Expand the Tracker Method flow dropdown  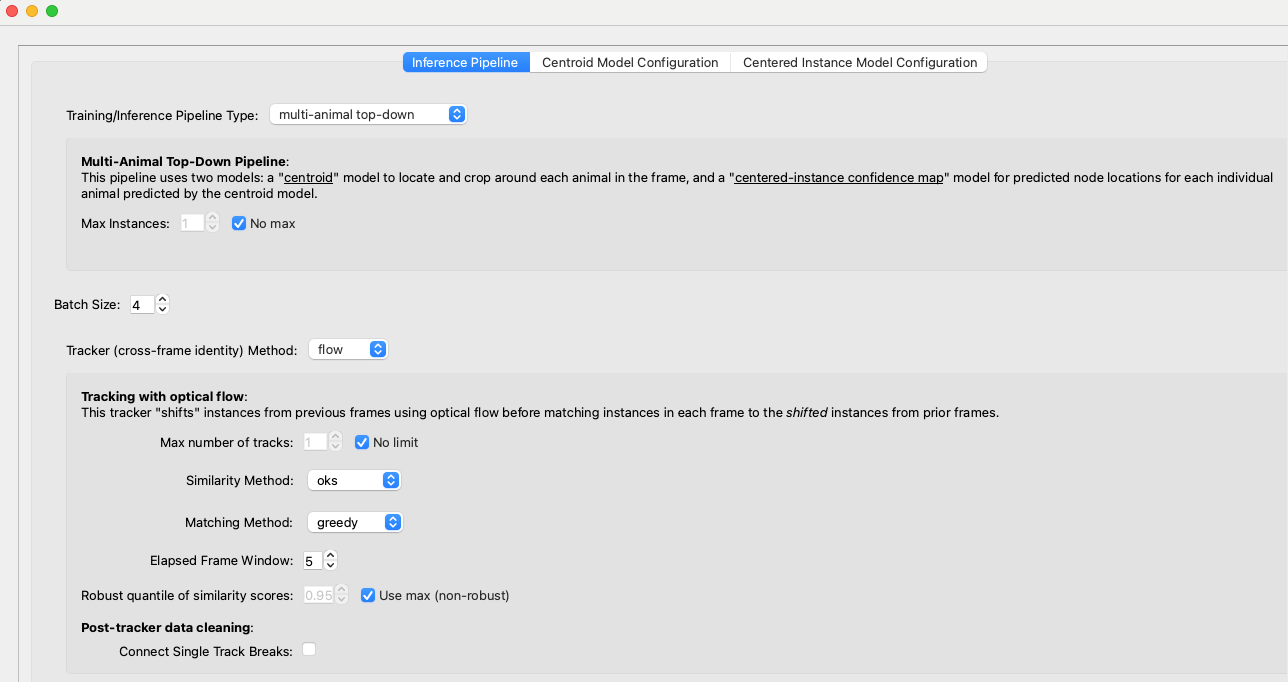[x=348, y=349]
